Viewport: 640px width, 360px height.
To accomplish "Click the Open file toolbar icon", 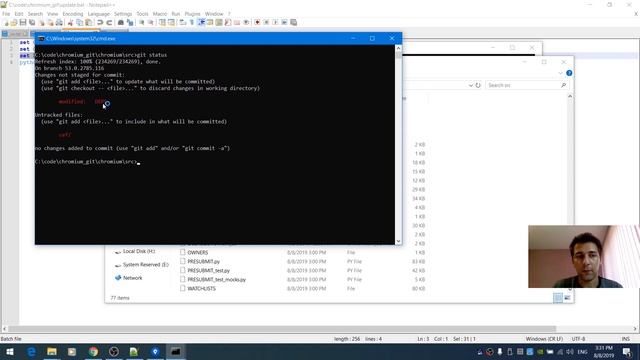I will [x=14, y=22].
